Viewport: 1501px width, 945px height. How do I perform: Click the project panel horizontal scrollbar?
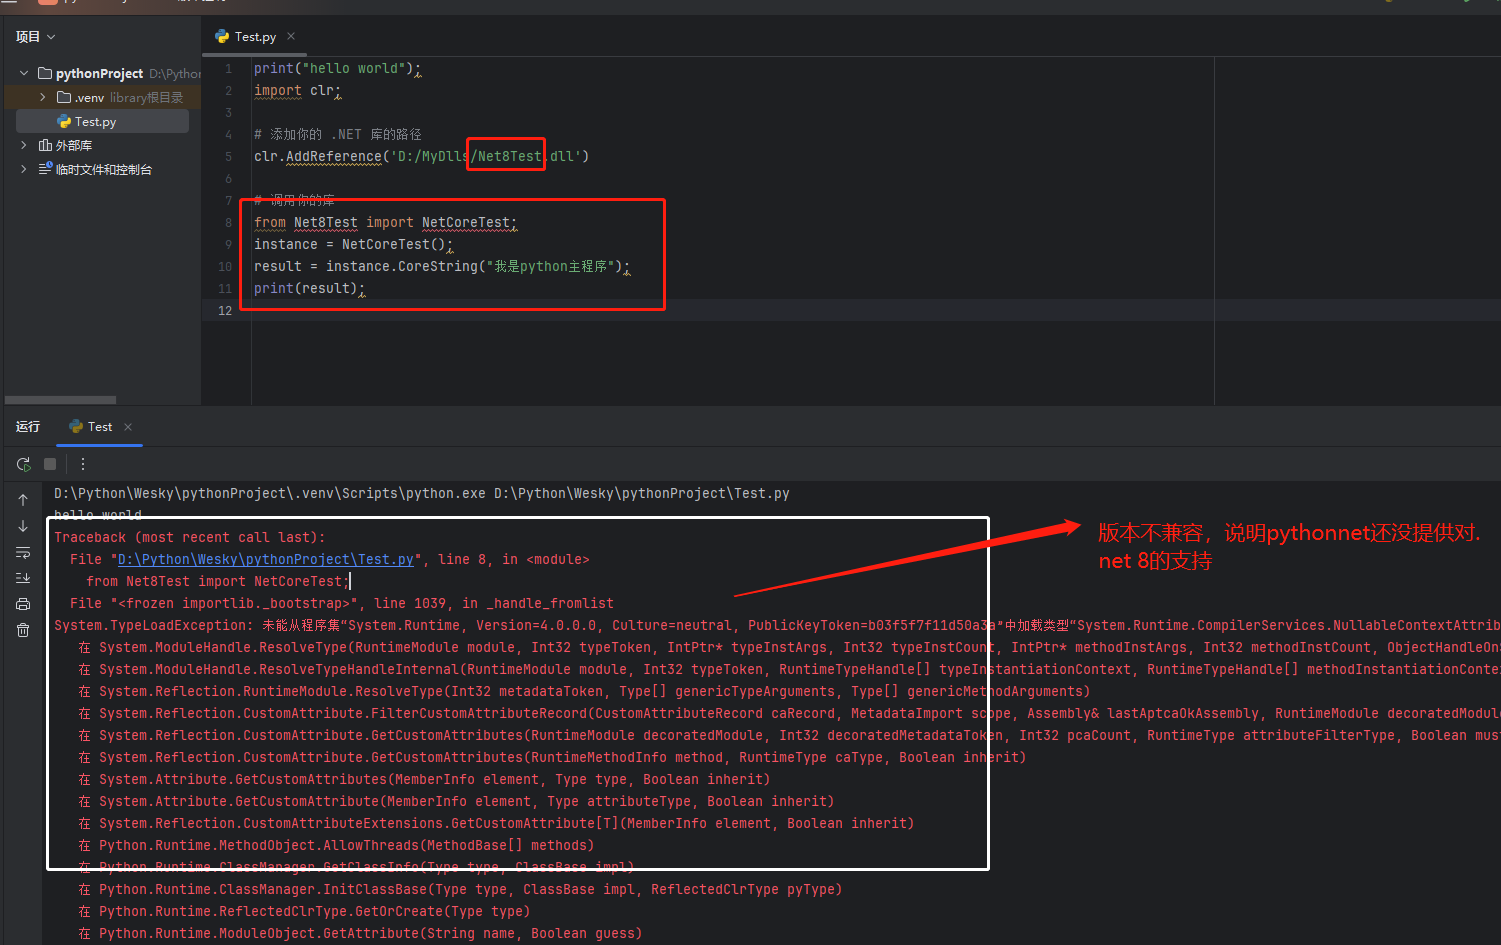tap(60, 400)
